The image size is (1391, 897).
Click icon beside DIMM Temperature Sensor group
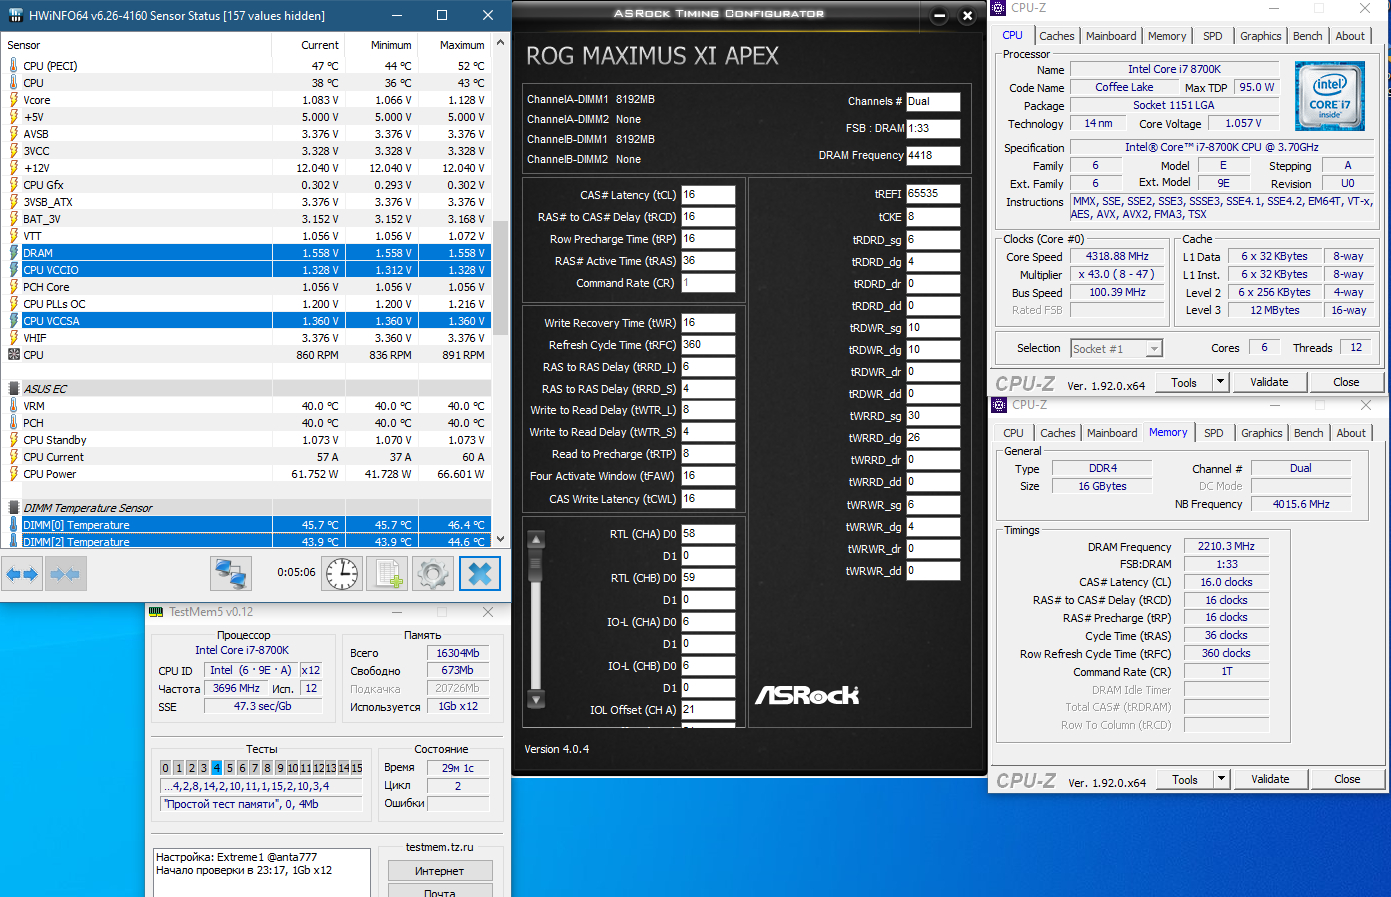click(x=14, y=508)
